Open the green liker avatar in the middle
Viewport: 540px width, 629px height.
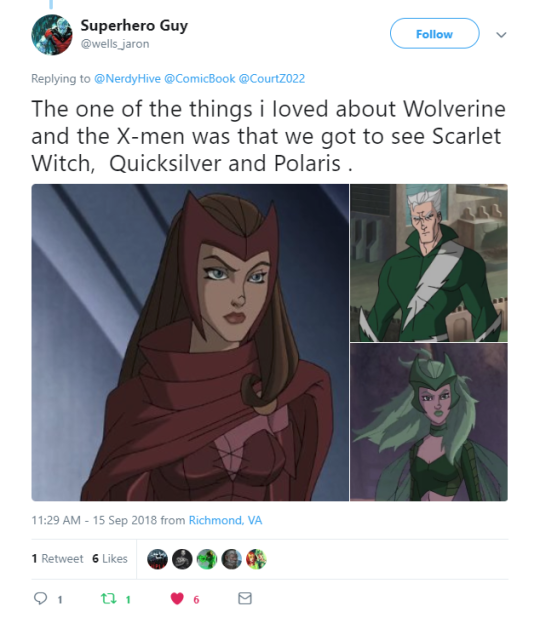point(207,559)
